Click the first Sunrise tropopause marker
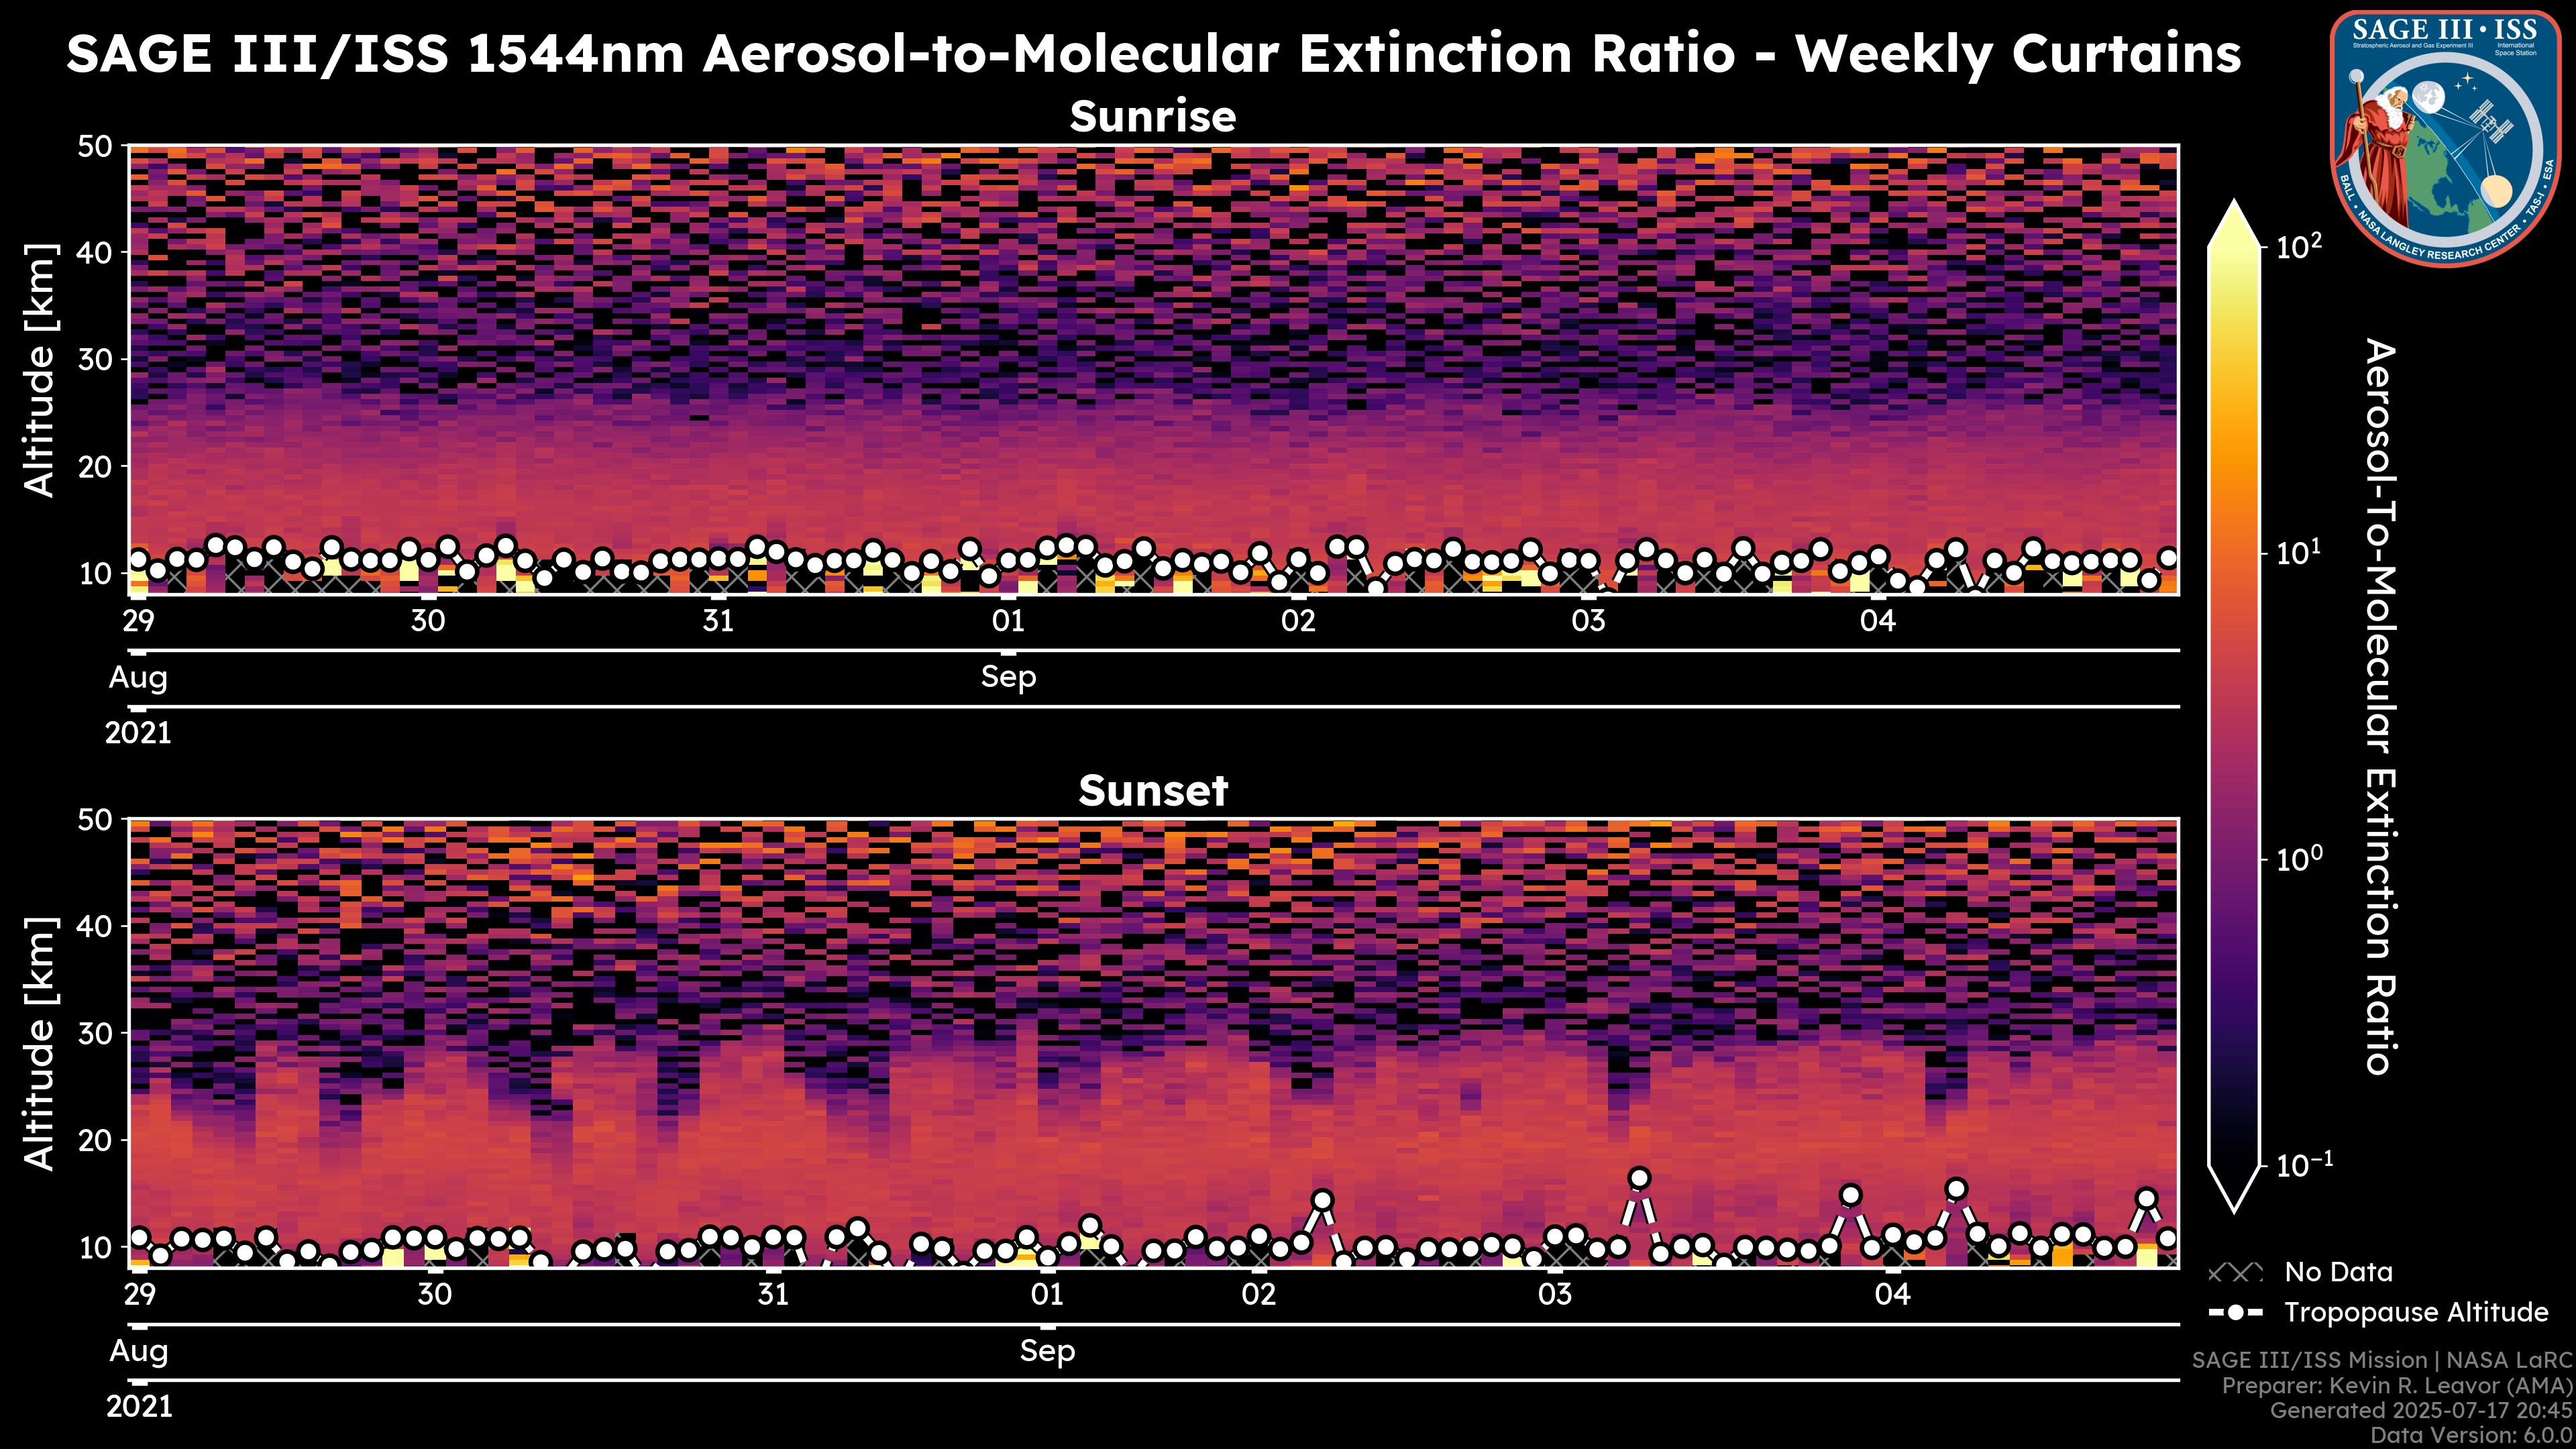This screenshot has width=2576, height=1449. click(x=139, y=560)
